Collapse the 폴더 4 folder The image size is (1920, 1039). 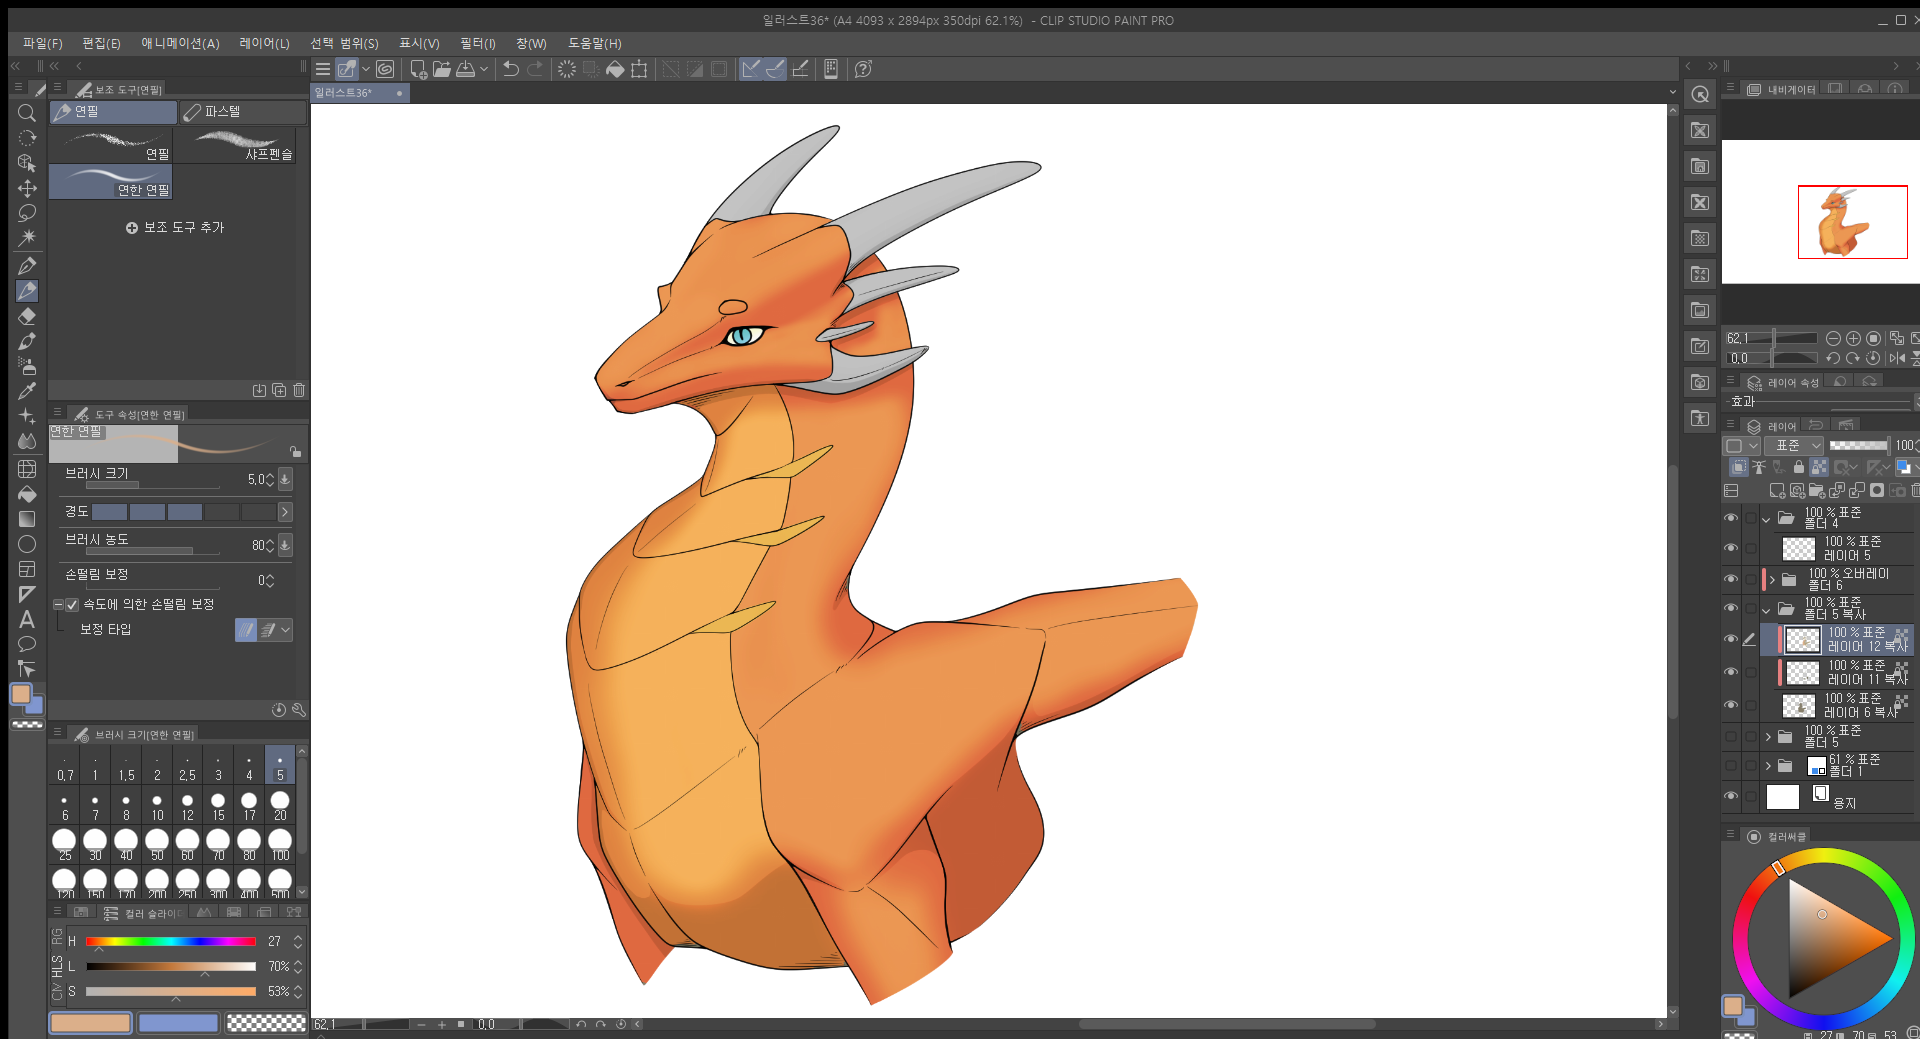[x=1766, y=519]
